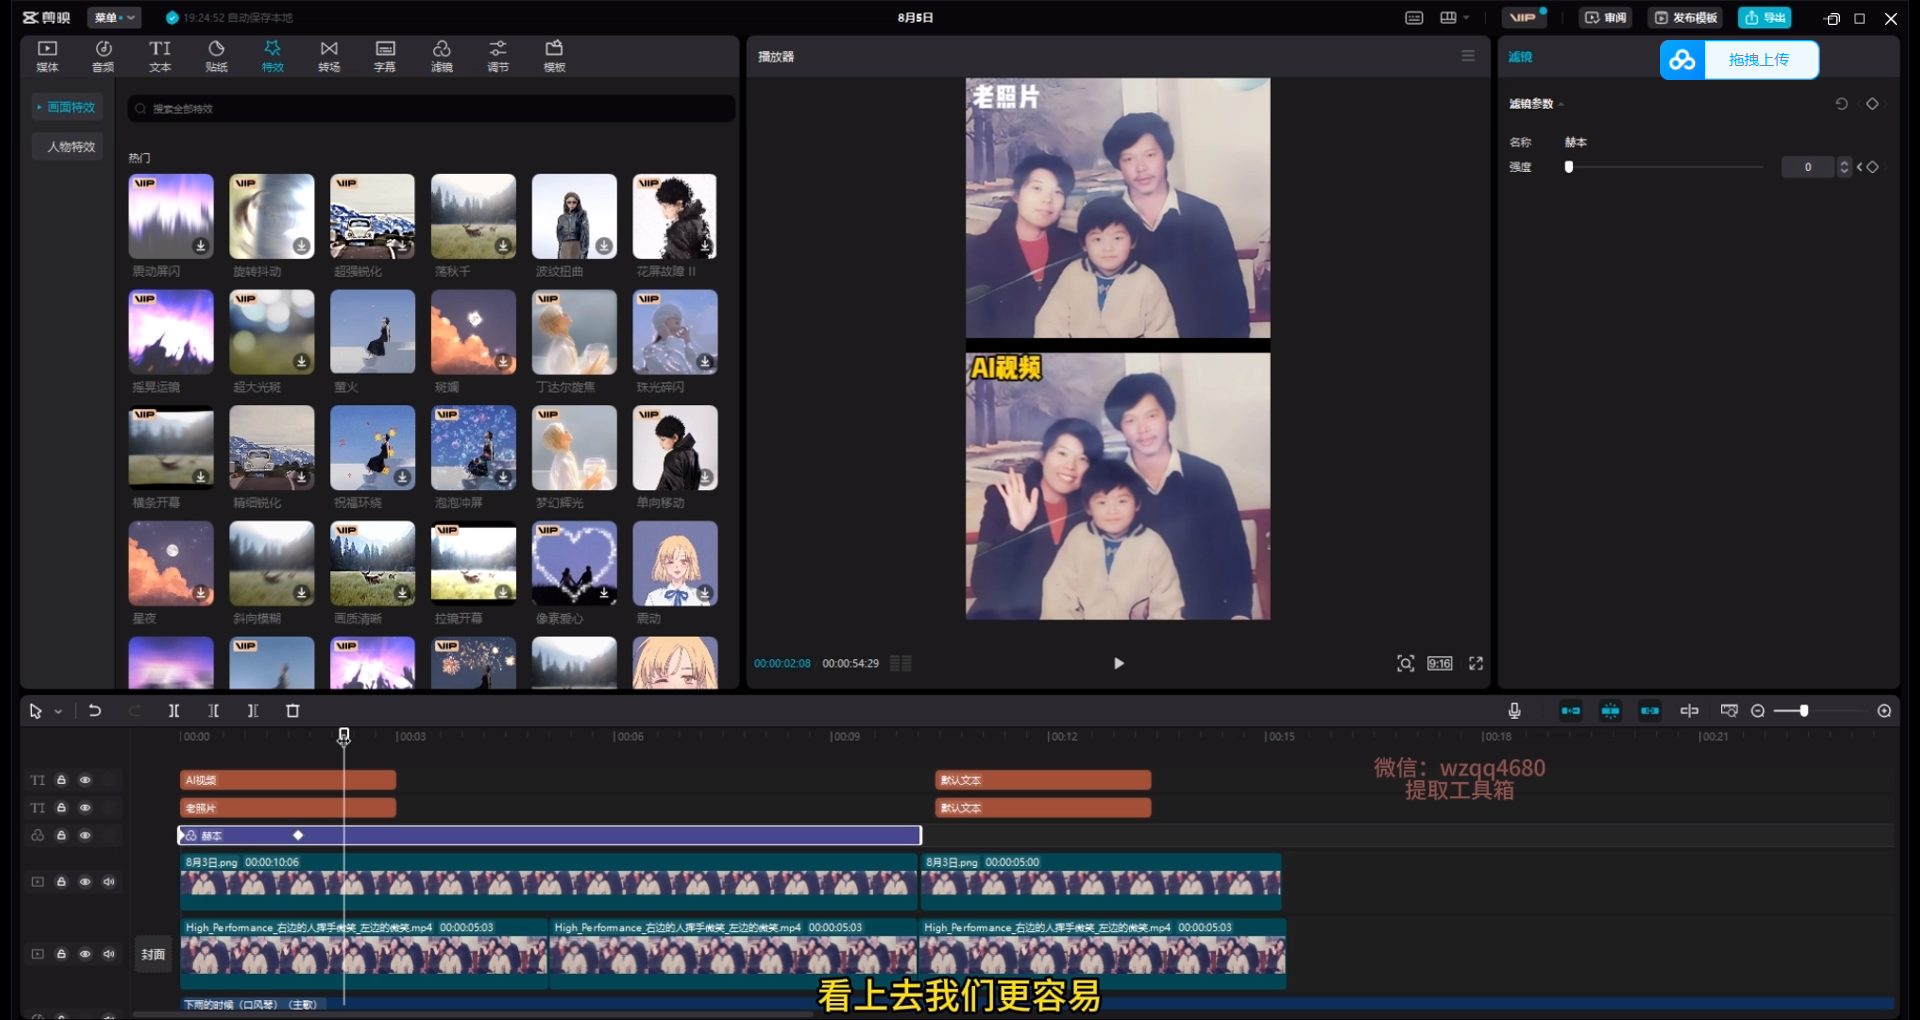Toggle eye visibility on the 赫本 filter track
Viewport: 1920px width, 1020px height.
point(85,836)
